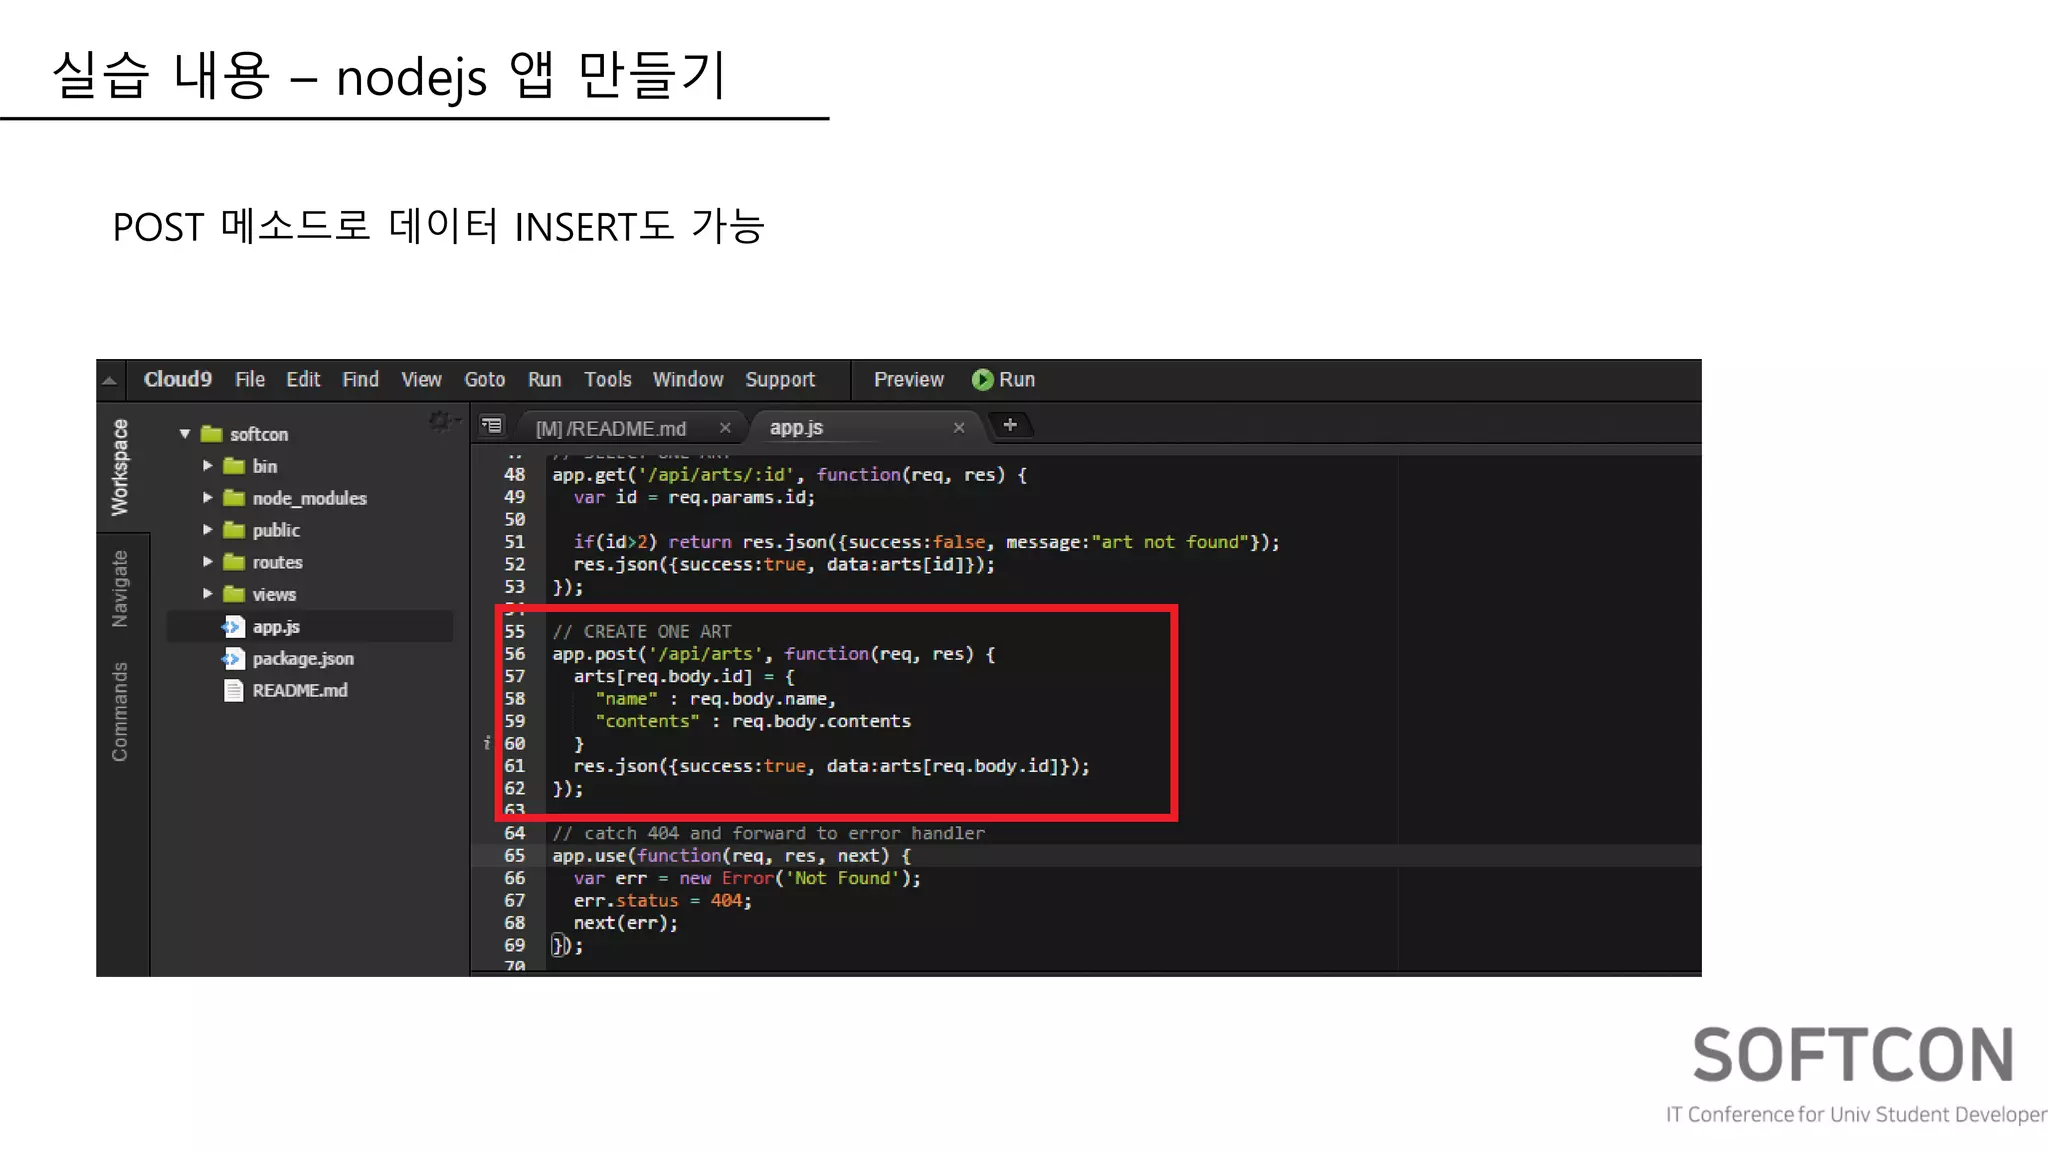Click line number 56 in the gutter
The image size is (2048, 1152).
(x=514, y=654)
